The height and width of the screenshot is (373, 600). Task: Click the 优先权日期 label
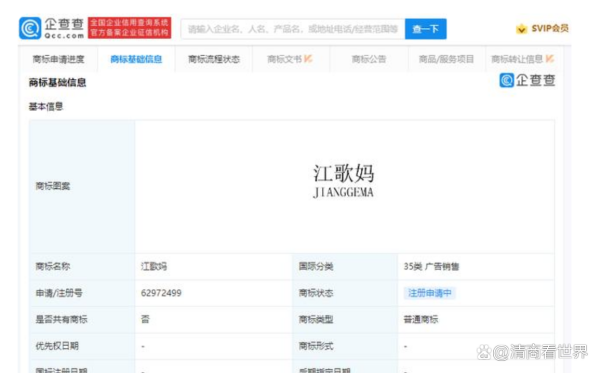[x=57, y=346]
